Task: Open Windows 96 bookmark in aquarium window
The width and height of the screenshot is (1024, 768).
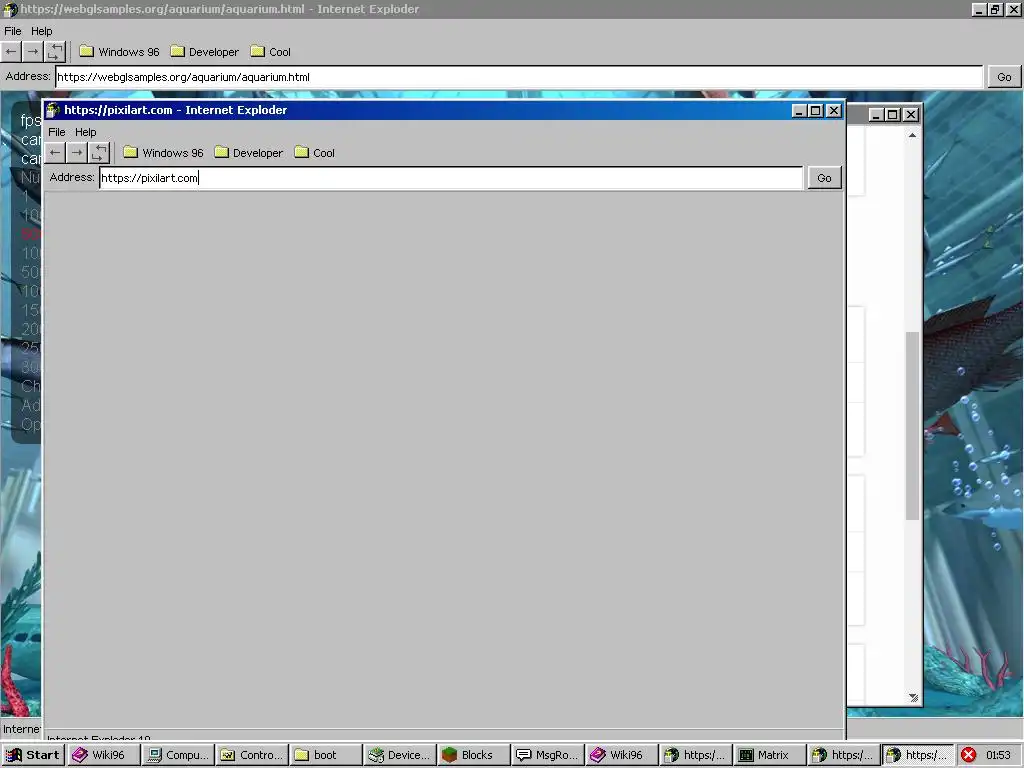Action: pos(120,52)
